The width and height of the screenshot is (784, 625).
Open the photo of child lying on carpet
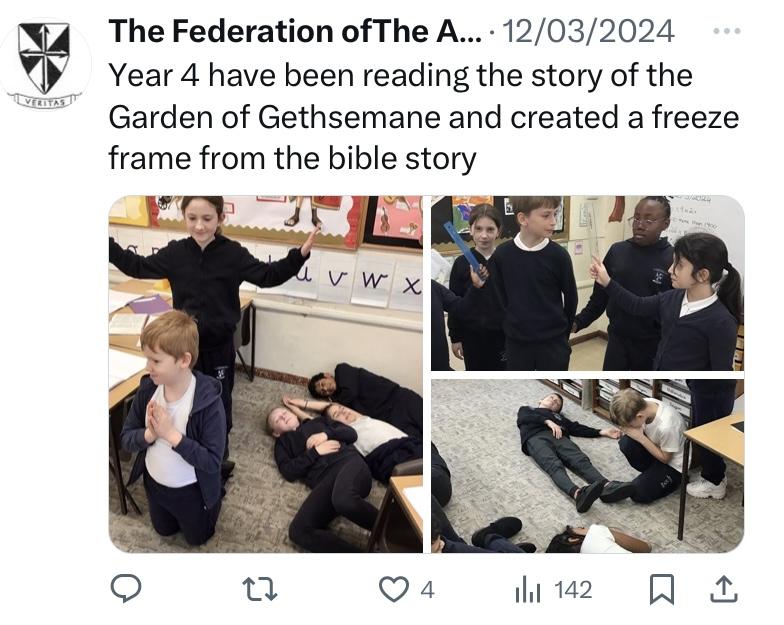point(588,466)
